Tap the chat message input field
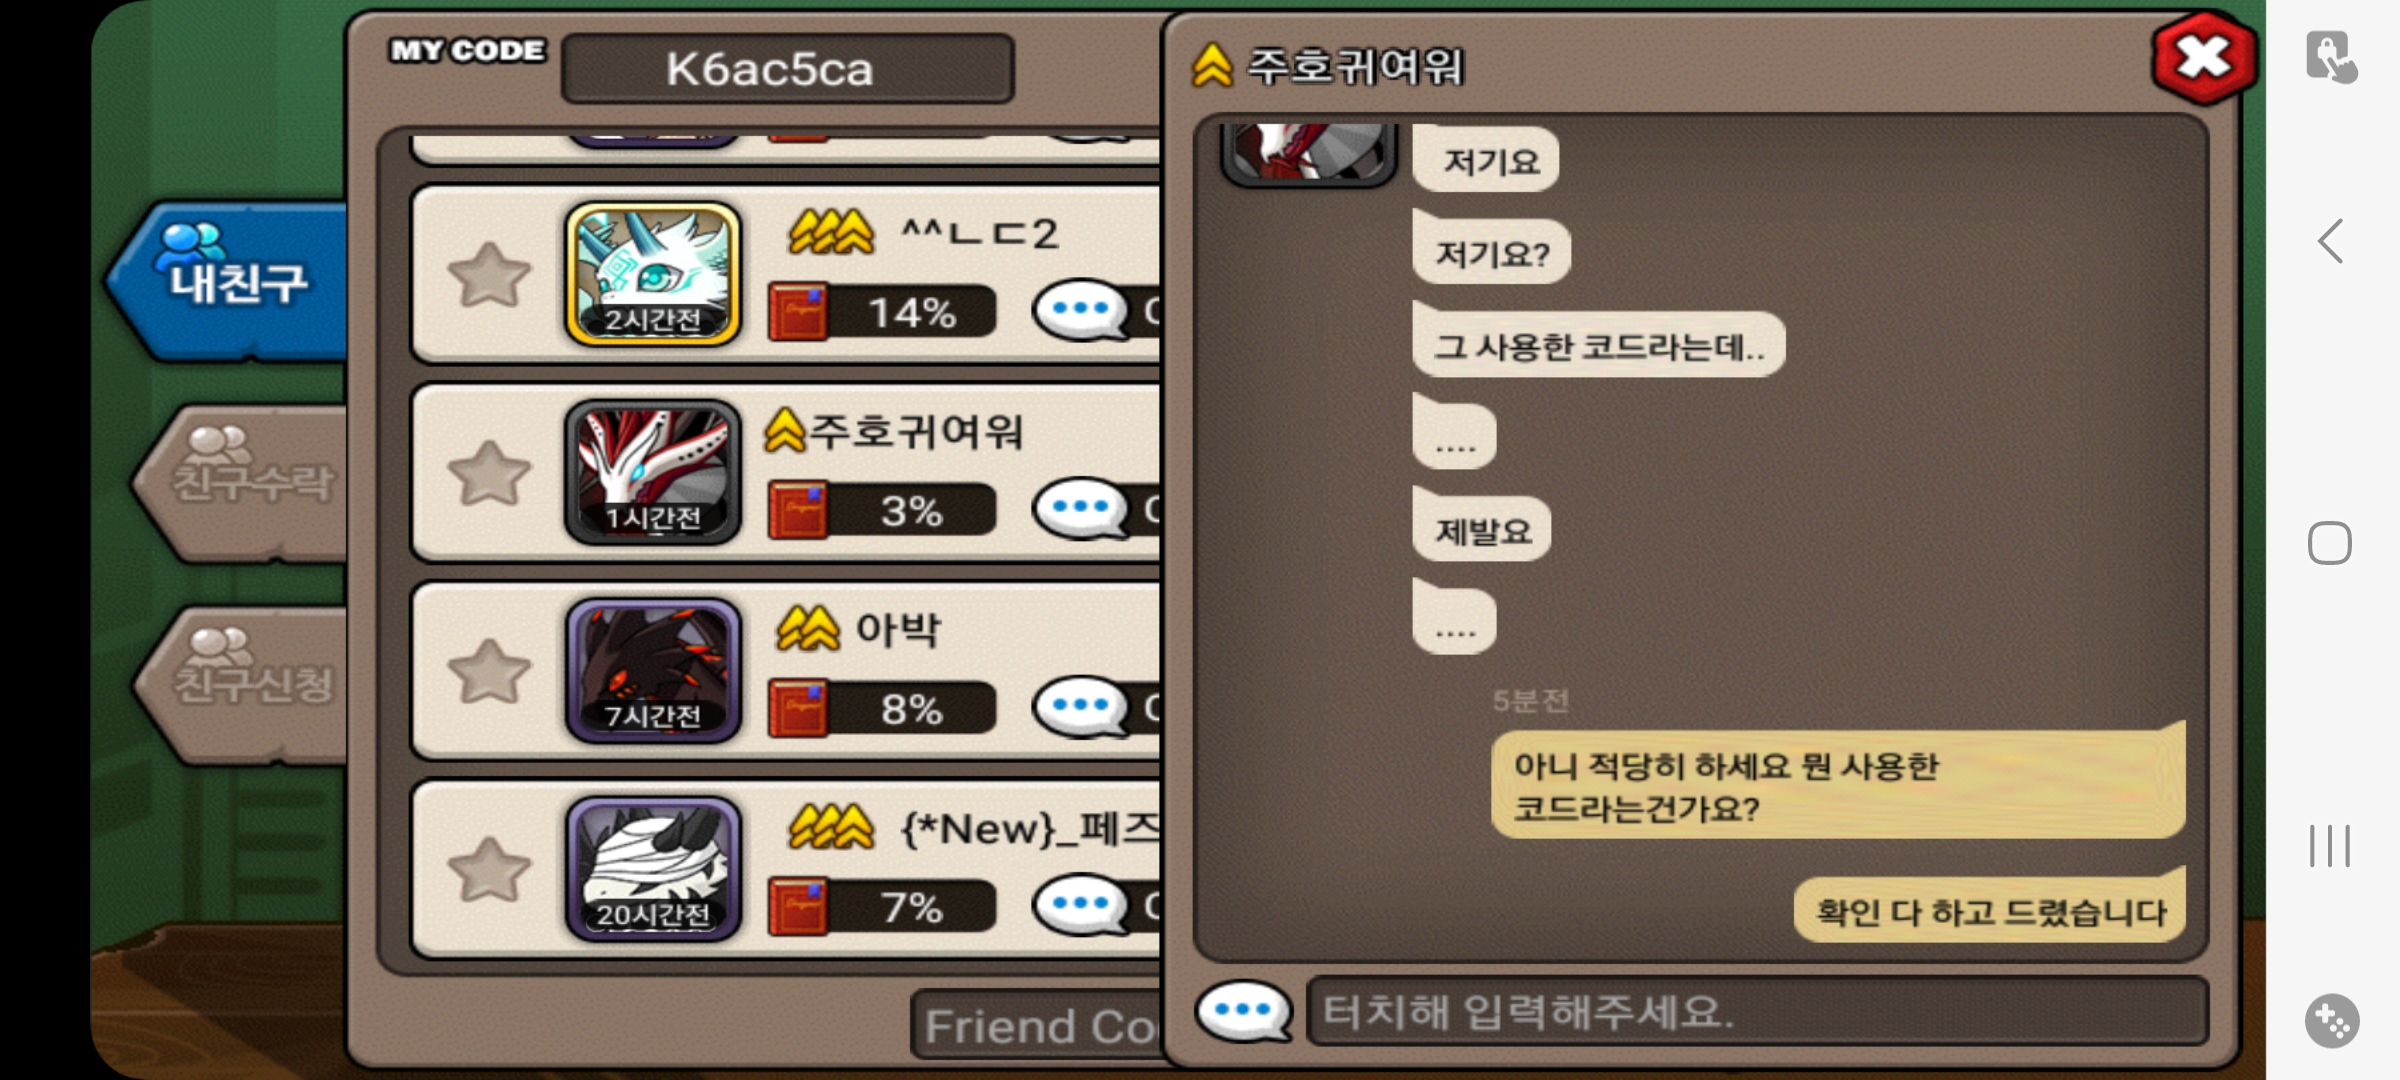2400x1080 pixels. point(1757,1011)
